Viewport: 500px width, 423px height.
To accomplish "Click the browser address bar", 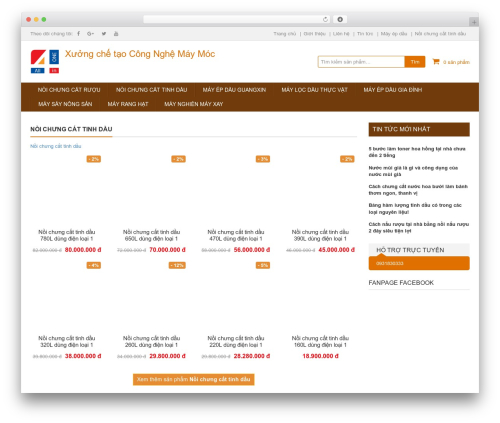I will pos(237,20).
